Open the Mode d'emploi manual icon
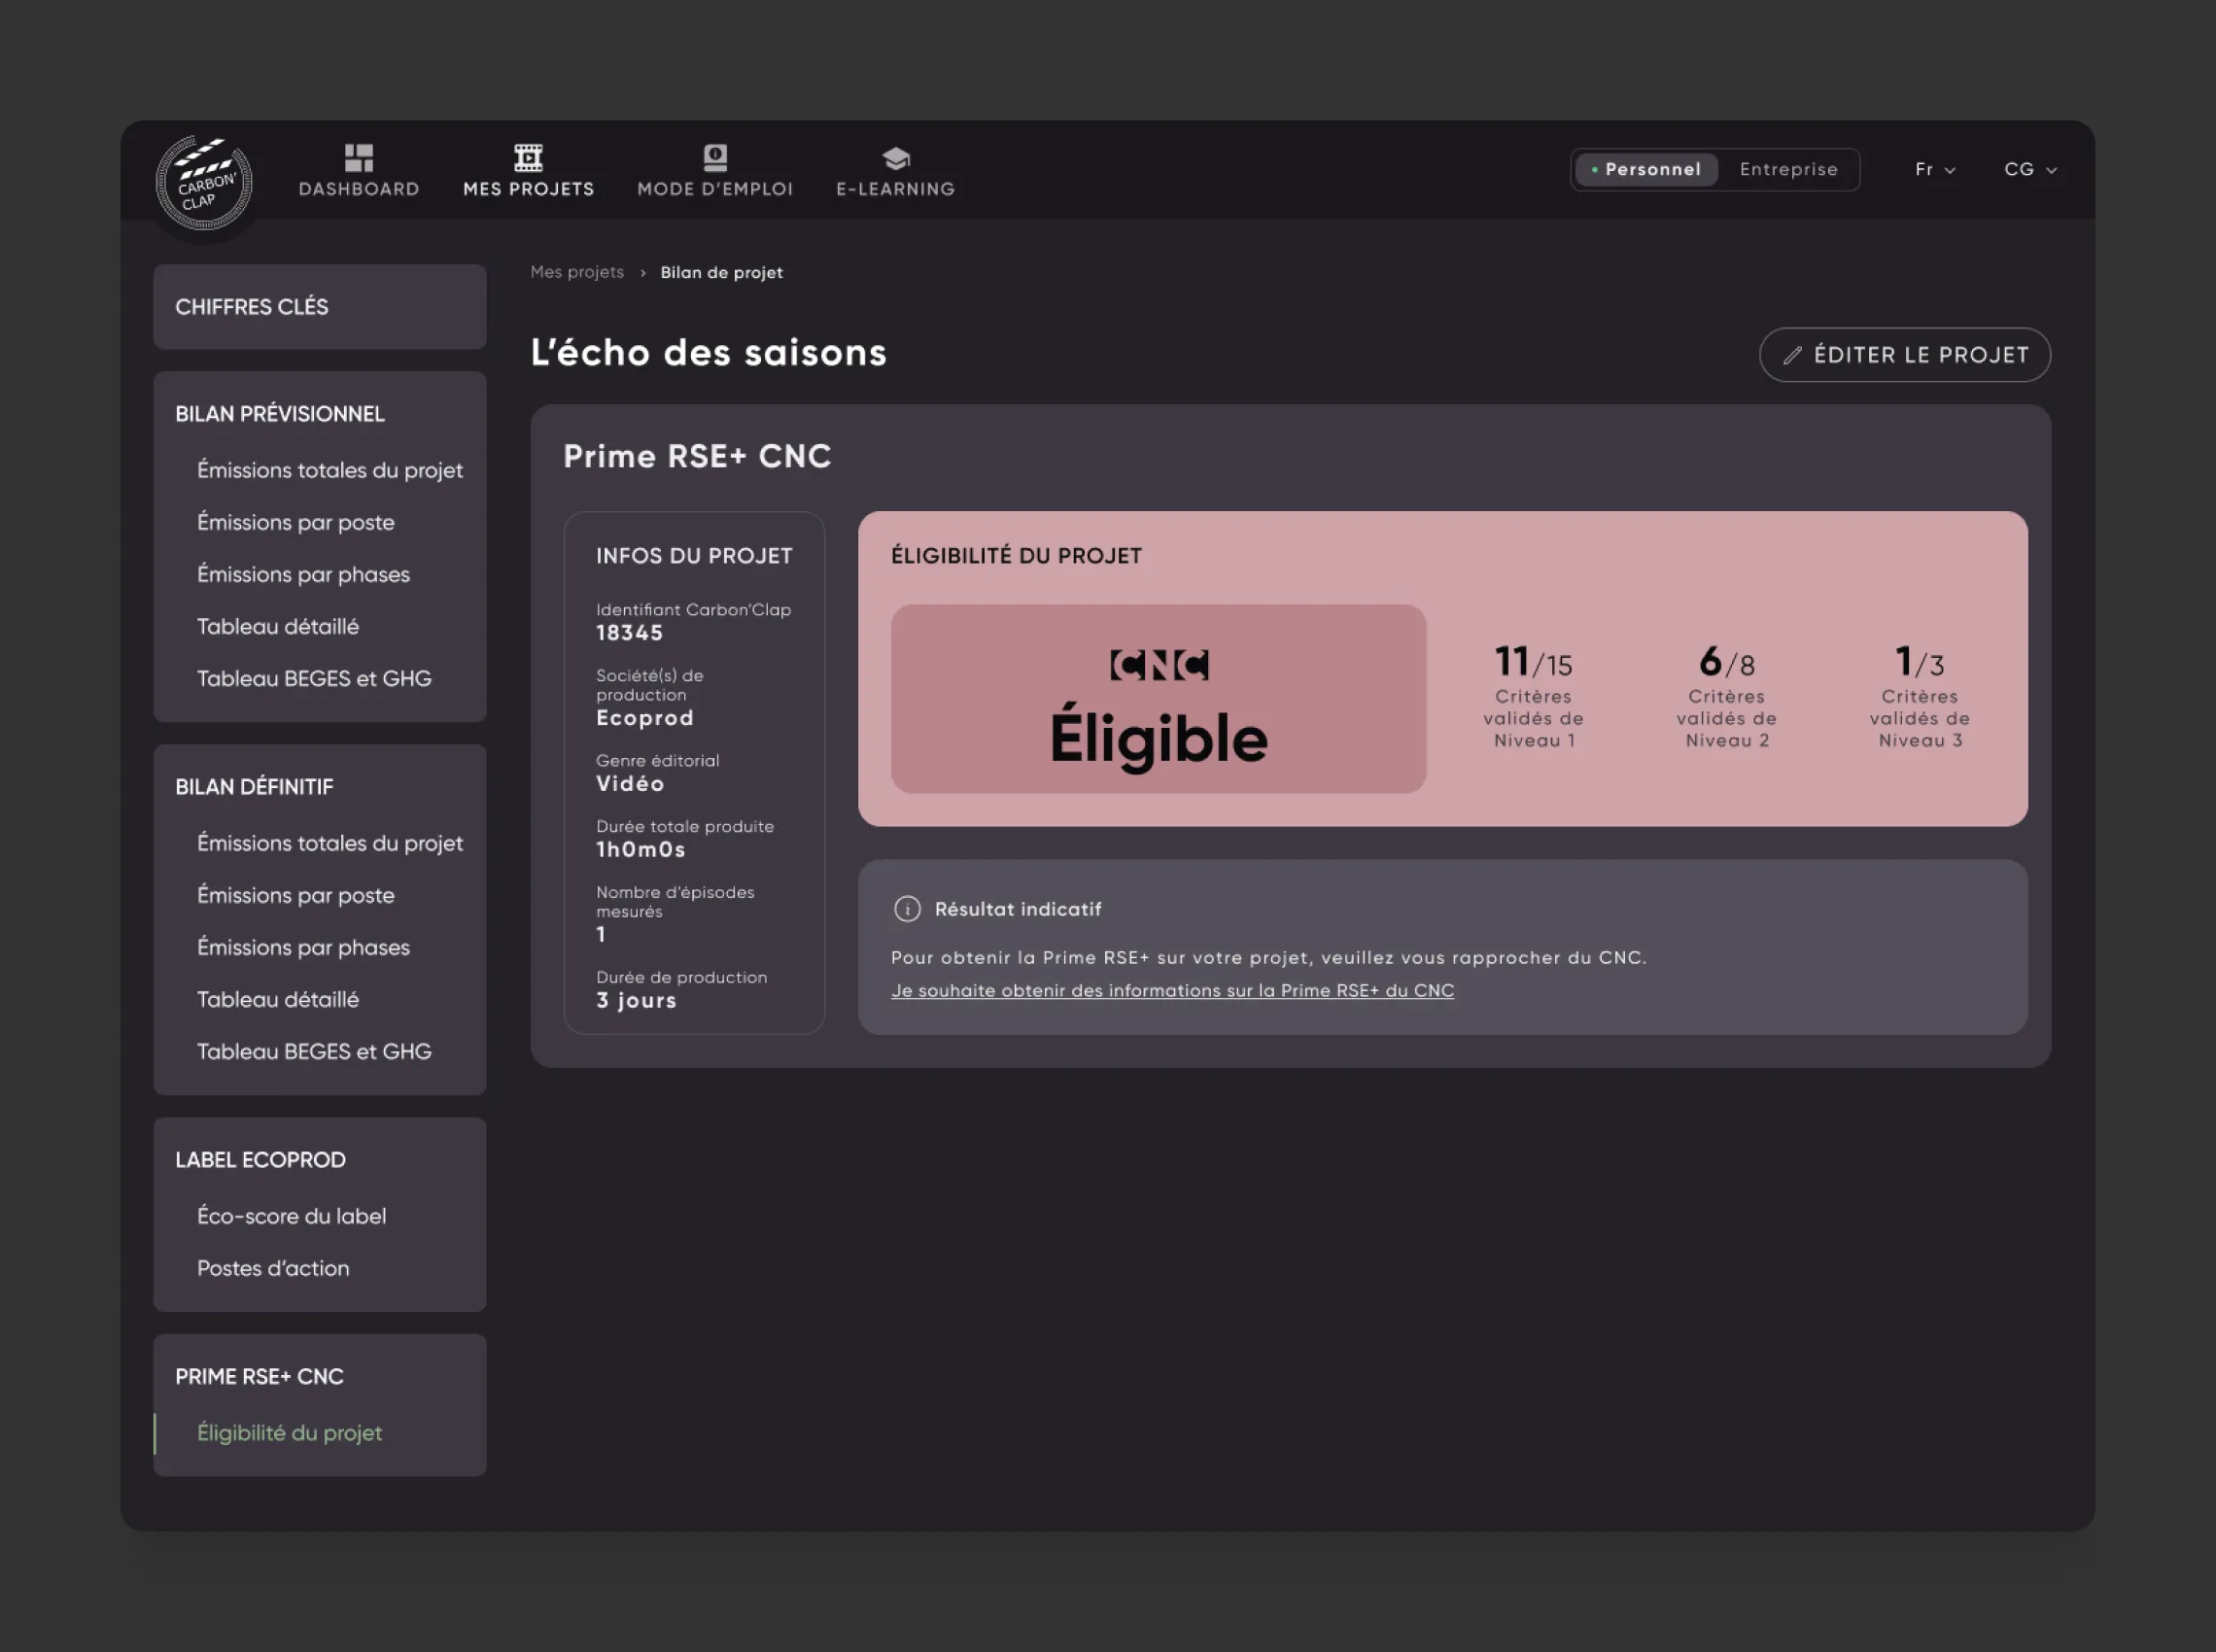Screen dimensions: 2216x1652 715,158
